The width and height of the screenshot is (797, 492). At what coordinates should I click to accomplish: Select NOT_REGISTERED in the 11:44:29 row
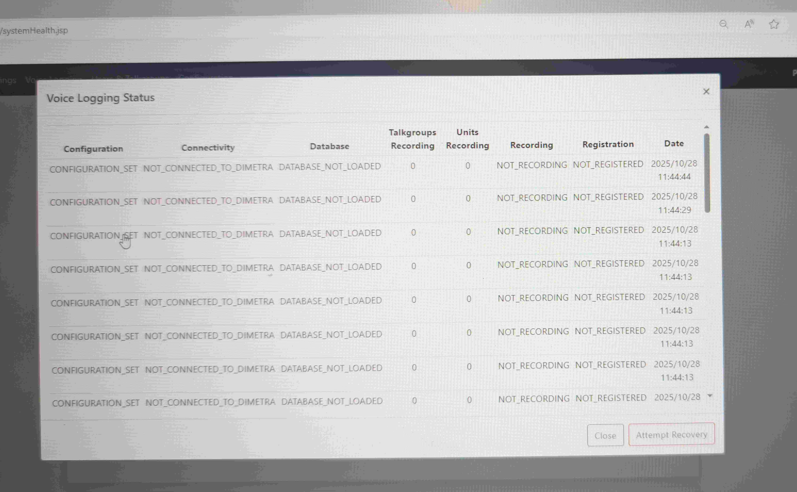pos(608,197)
